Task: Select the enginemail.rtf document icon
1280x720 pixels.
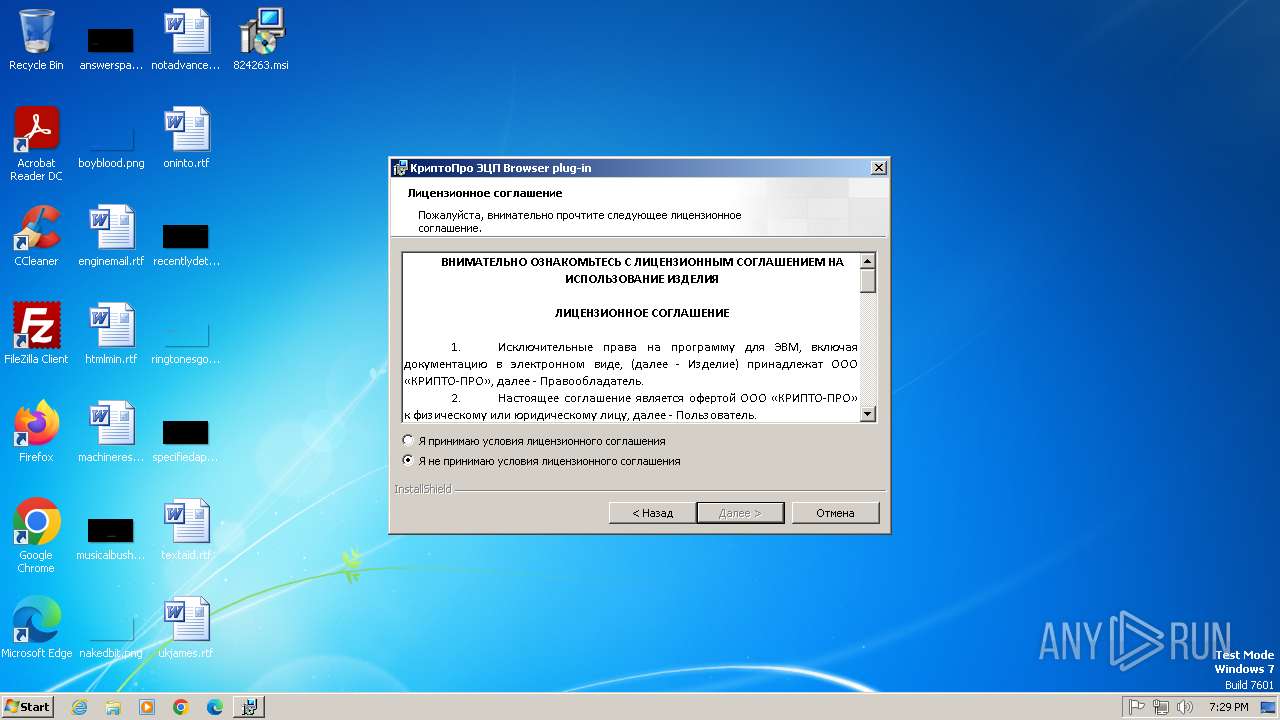Action: pos(111,236)
